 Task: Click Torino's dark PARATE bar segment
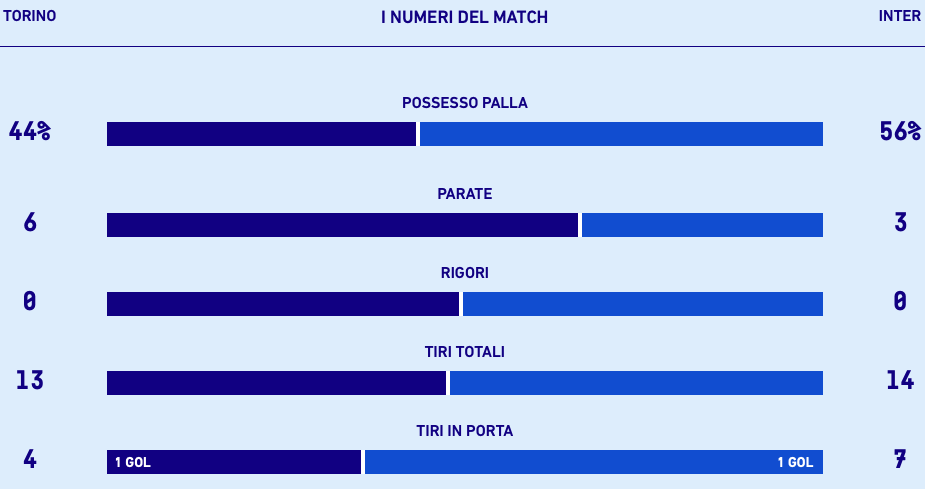click(342, 225)
